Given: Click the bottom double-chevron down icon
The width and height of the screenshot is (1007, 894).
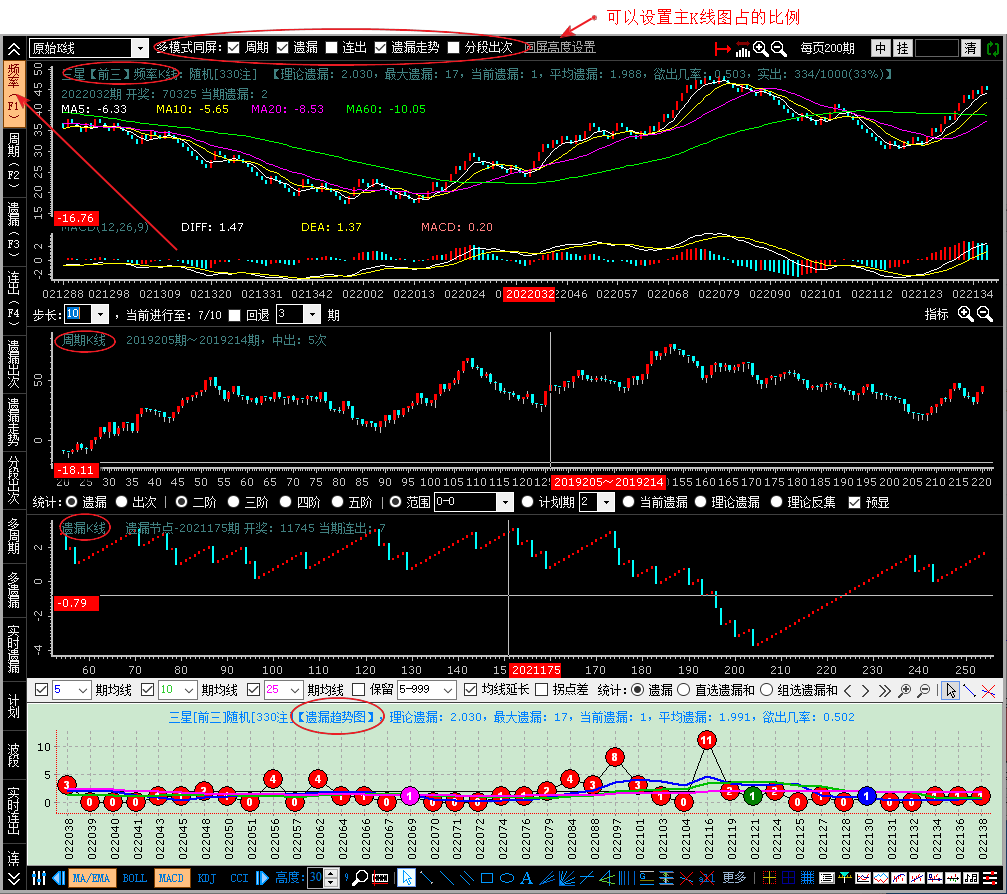Looking at the screenshot, I should (x=13, y=878).
